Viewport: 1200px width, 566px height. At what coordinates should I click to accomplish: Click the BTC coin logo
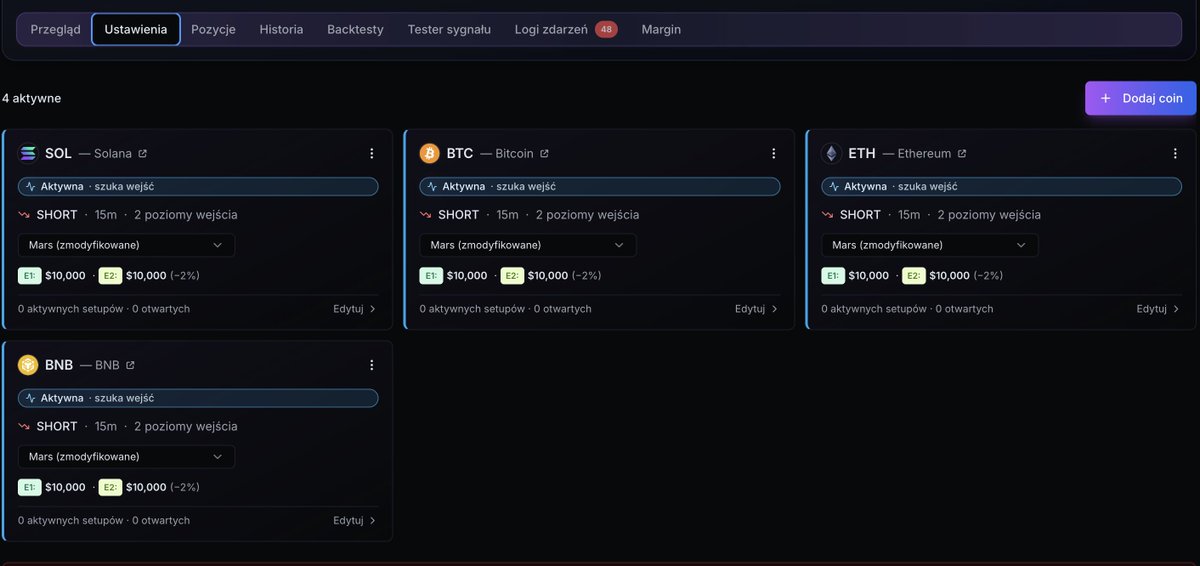(430, 153)
